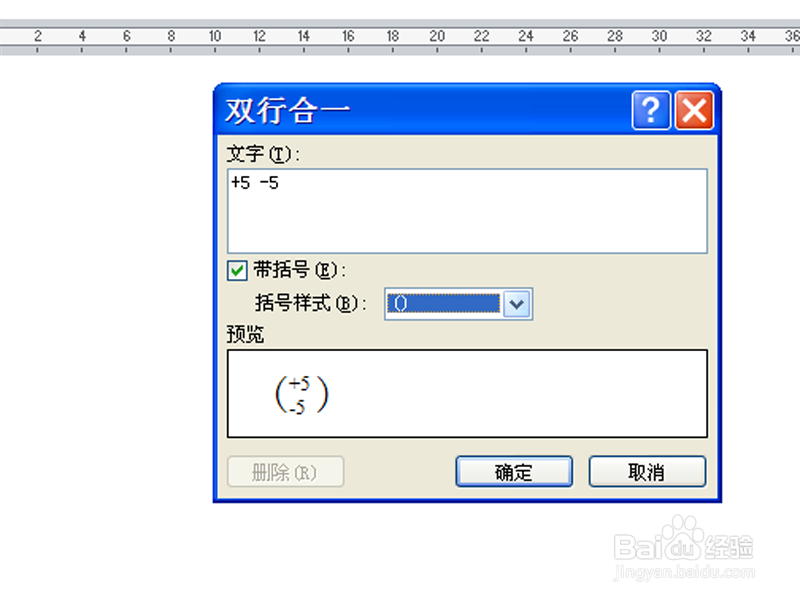The image size is (800, 600).
Task: Click the ruler at mark 30
Action: click(x=659, y=36)
